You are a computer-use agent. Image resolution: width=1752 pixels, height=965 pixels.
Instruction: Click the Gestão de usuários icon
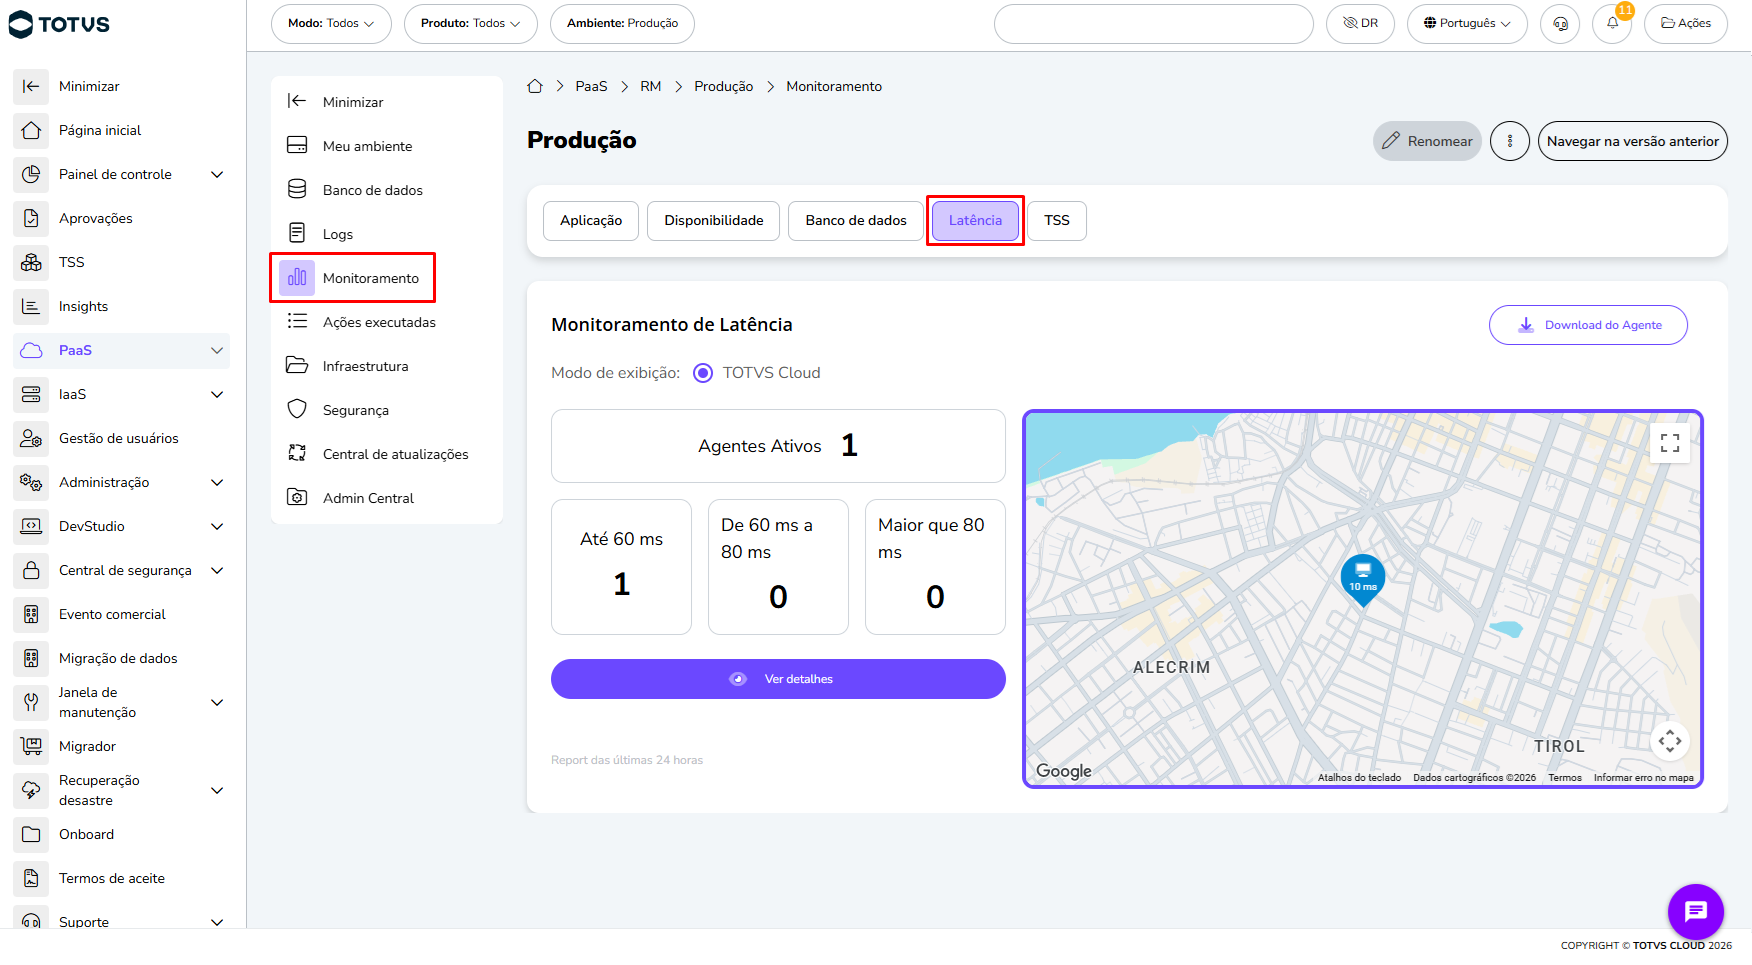click(31, 438)
